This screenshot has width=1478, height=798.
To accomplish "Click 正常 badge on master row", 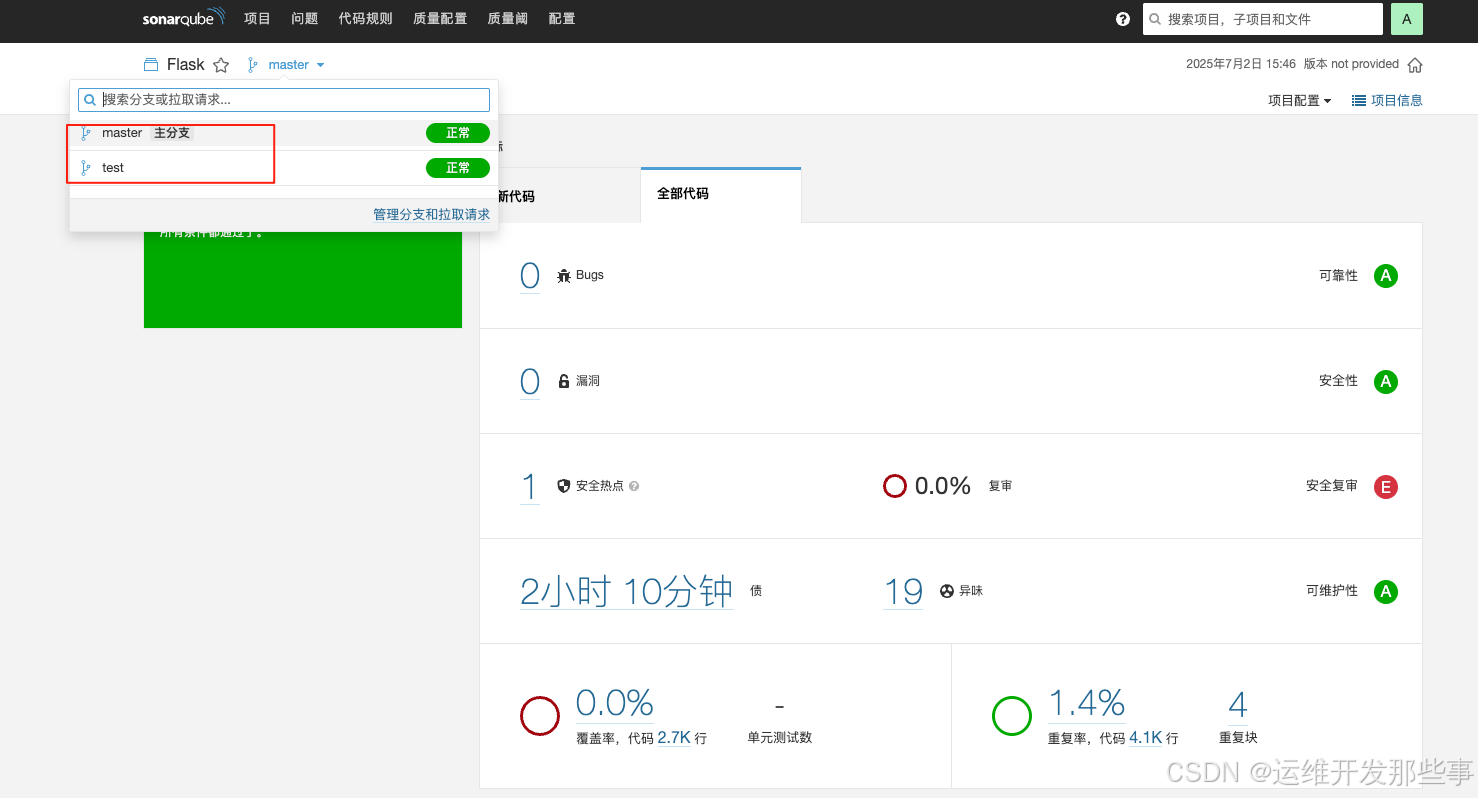I will pos(458,133).
